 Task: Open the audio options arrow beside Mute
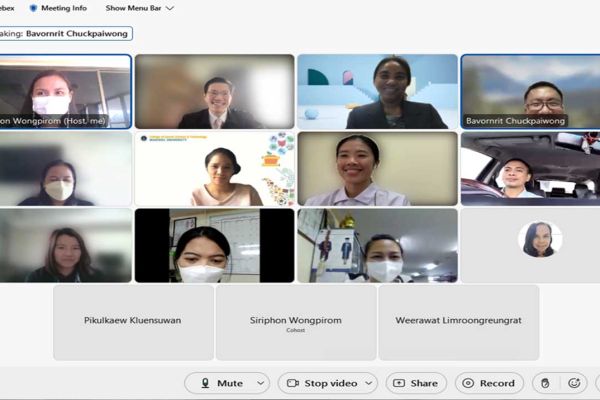(261, 383)
